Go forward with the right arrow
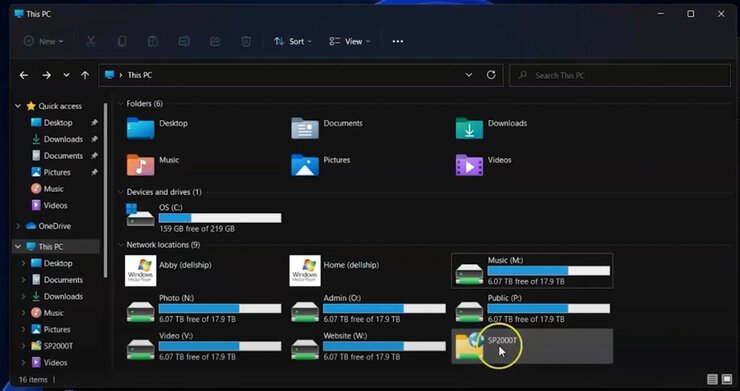This screenshot has height=391, width=740. coord(46,75)
